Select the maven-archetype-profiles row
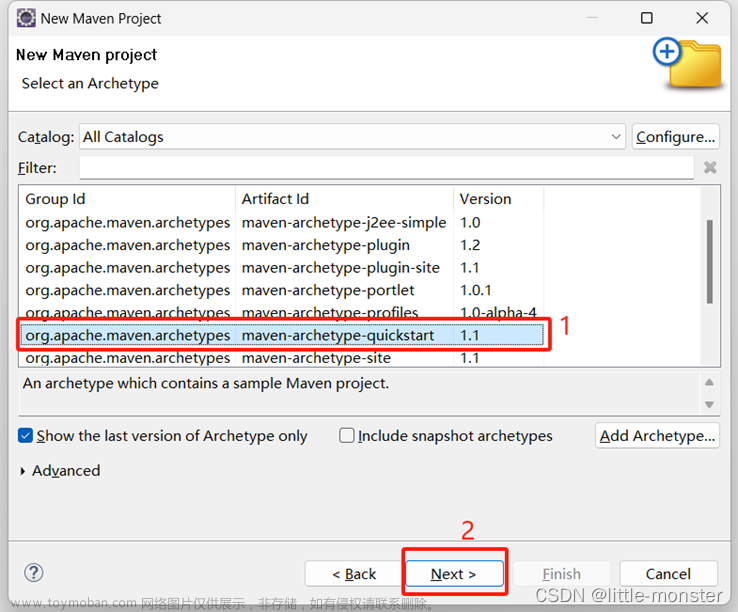The width and height of the screenshot is (738, 612). click(x=281, y=312)
